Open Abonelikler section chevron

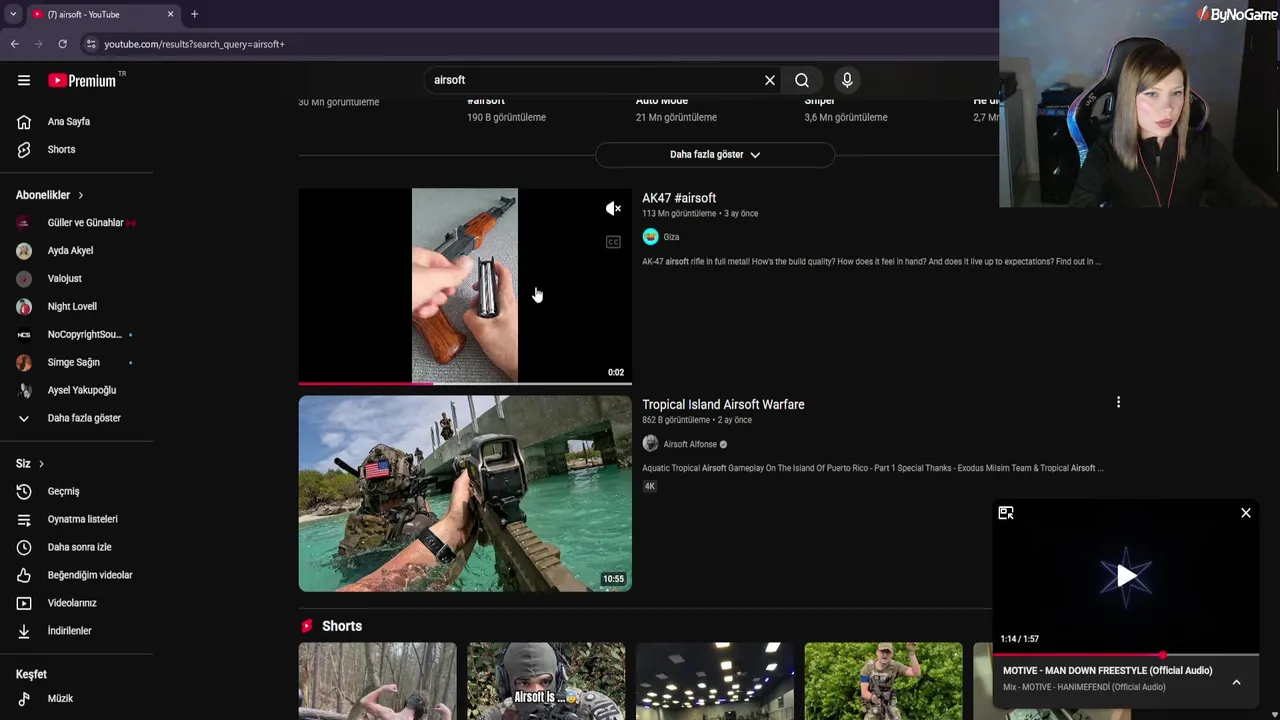click(x=80, y=196)
